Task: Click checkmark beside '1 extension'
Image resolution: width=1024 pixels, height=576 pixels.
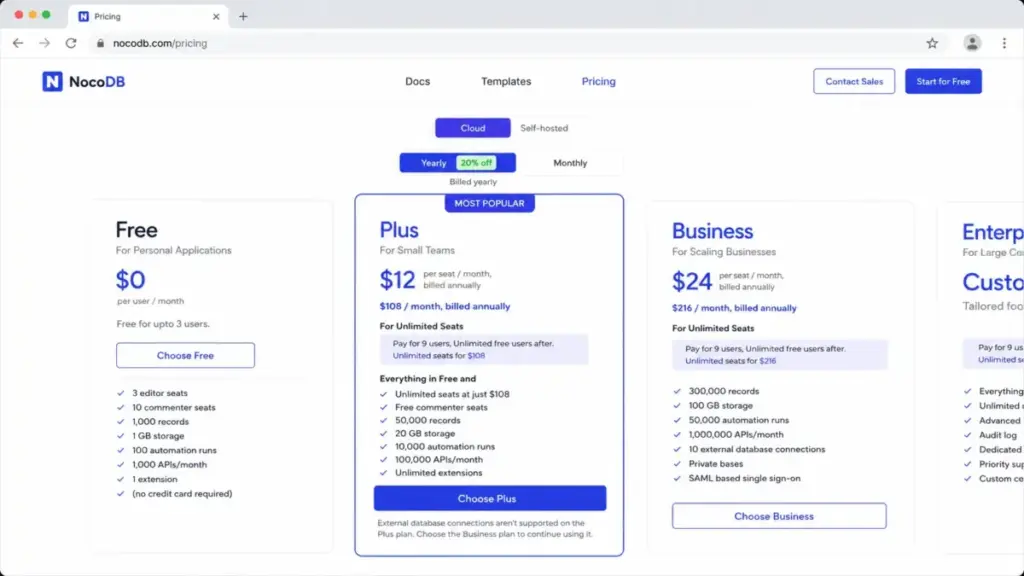Action: tap(120, 479)
